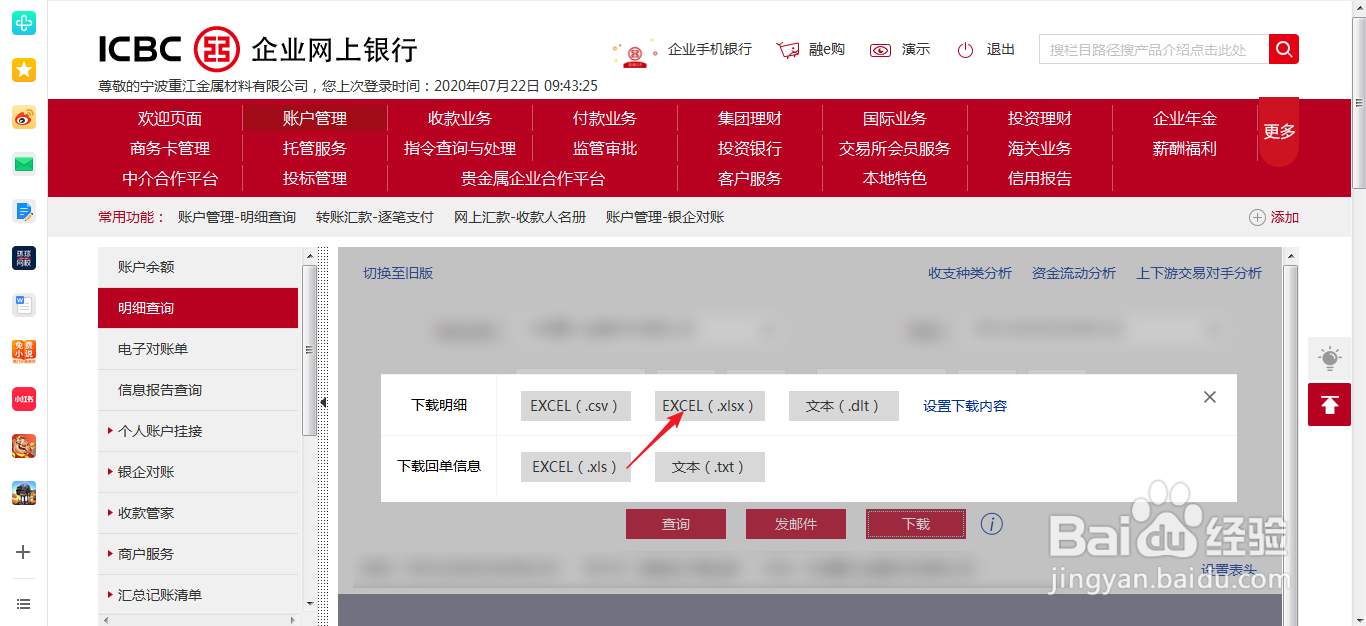Image resolution: width=1366 pixels, height=626 pixels.
Task: Click the search input field
Action: (x=1154, y=49)
